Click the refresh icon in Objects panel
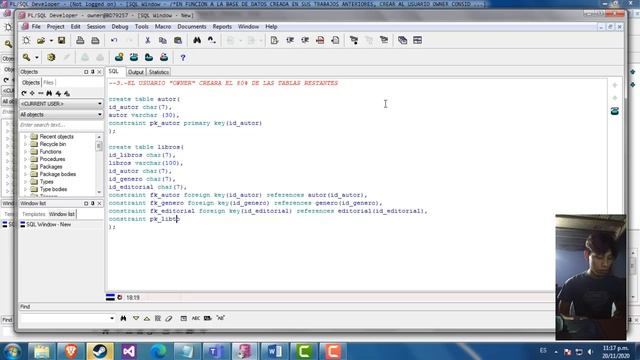This screenshot has width=640, height=360. pos(24,93)
